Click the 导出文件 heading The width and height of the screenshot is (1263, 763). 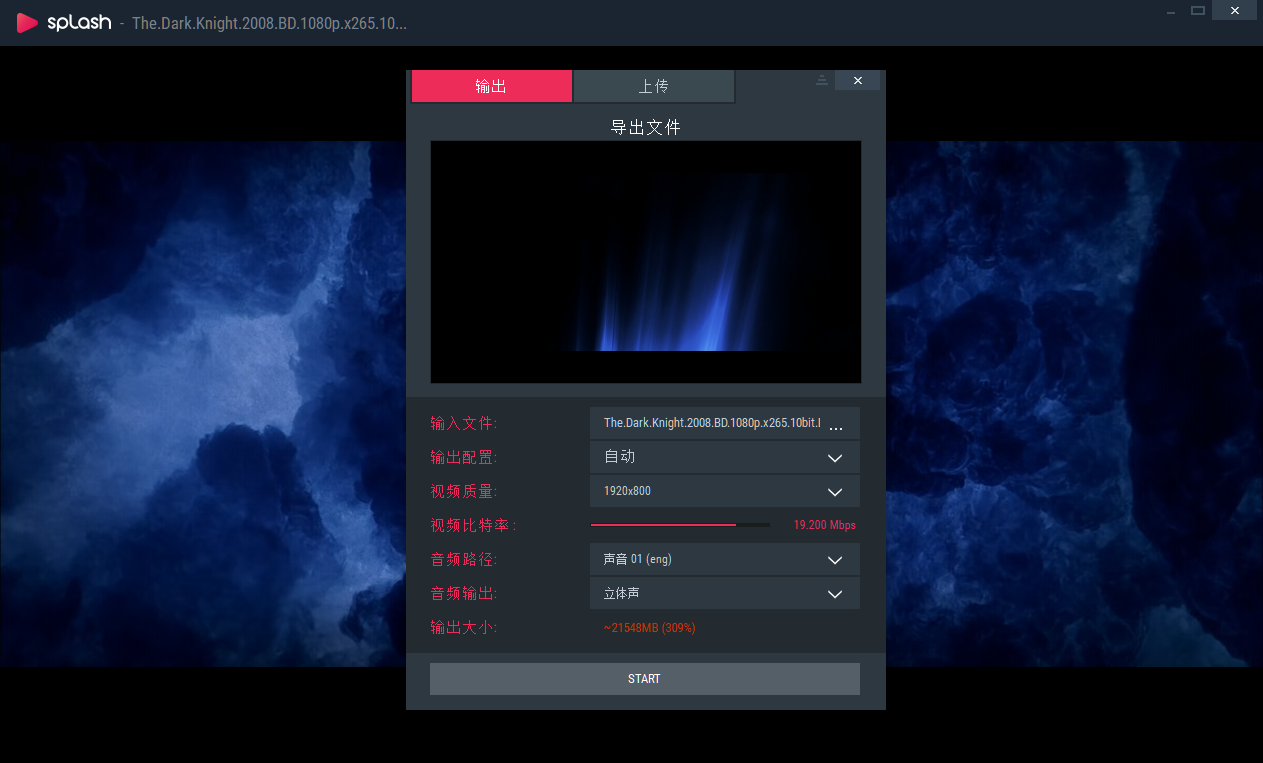646,128
